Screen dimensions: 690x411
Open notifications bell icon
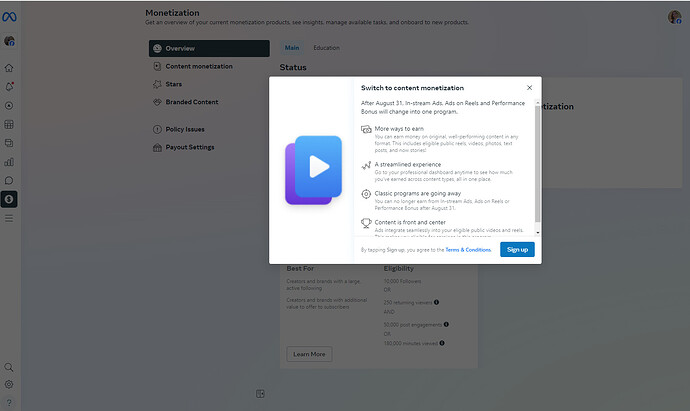9,87
